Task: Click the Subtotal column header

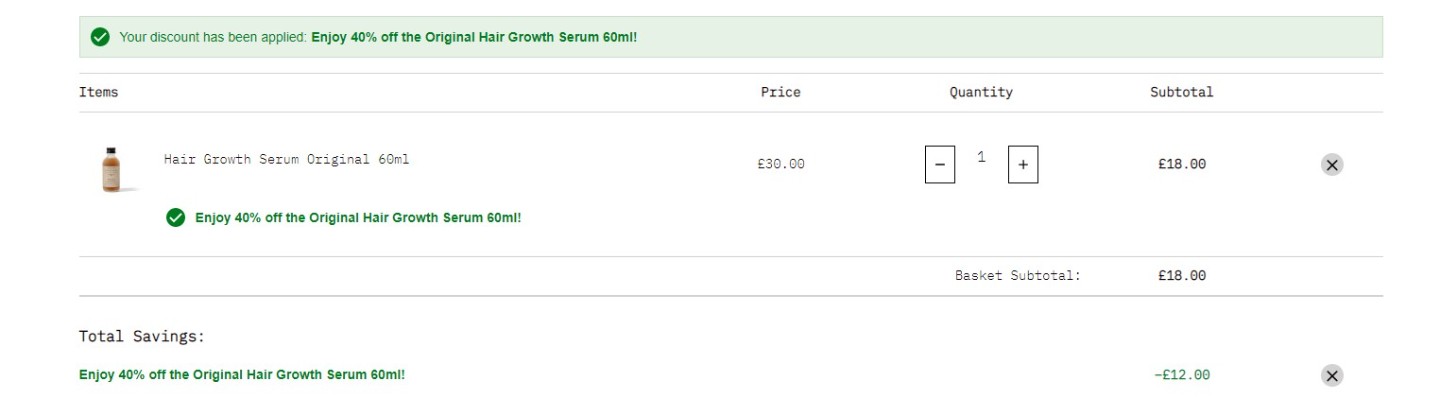Action: click(x=1181, y=92)
